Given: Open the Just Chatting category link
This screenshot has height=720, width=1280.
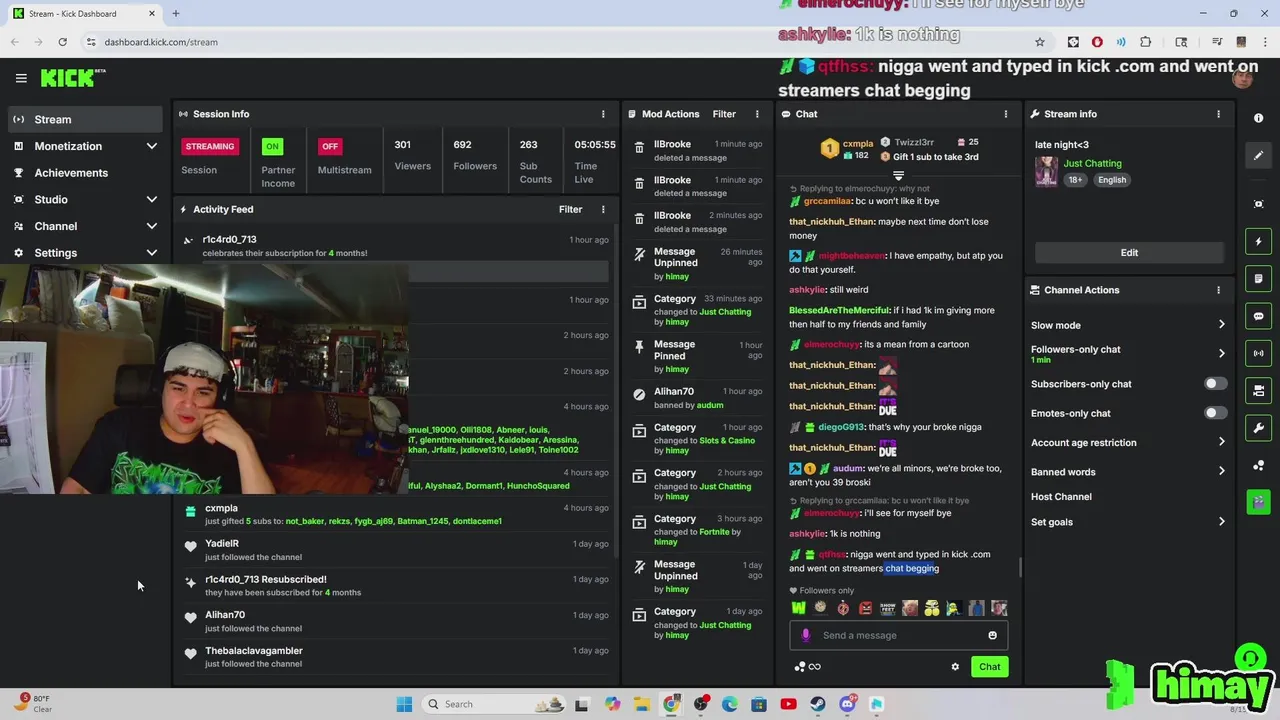Looking at the screenshot, I should pyautogui.click(x=1092, y=163).
